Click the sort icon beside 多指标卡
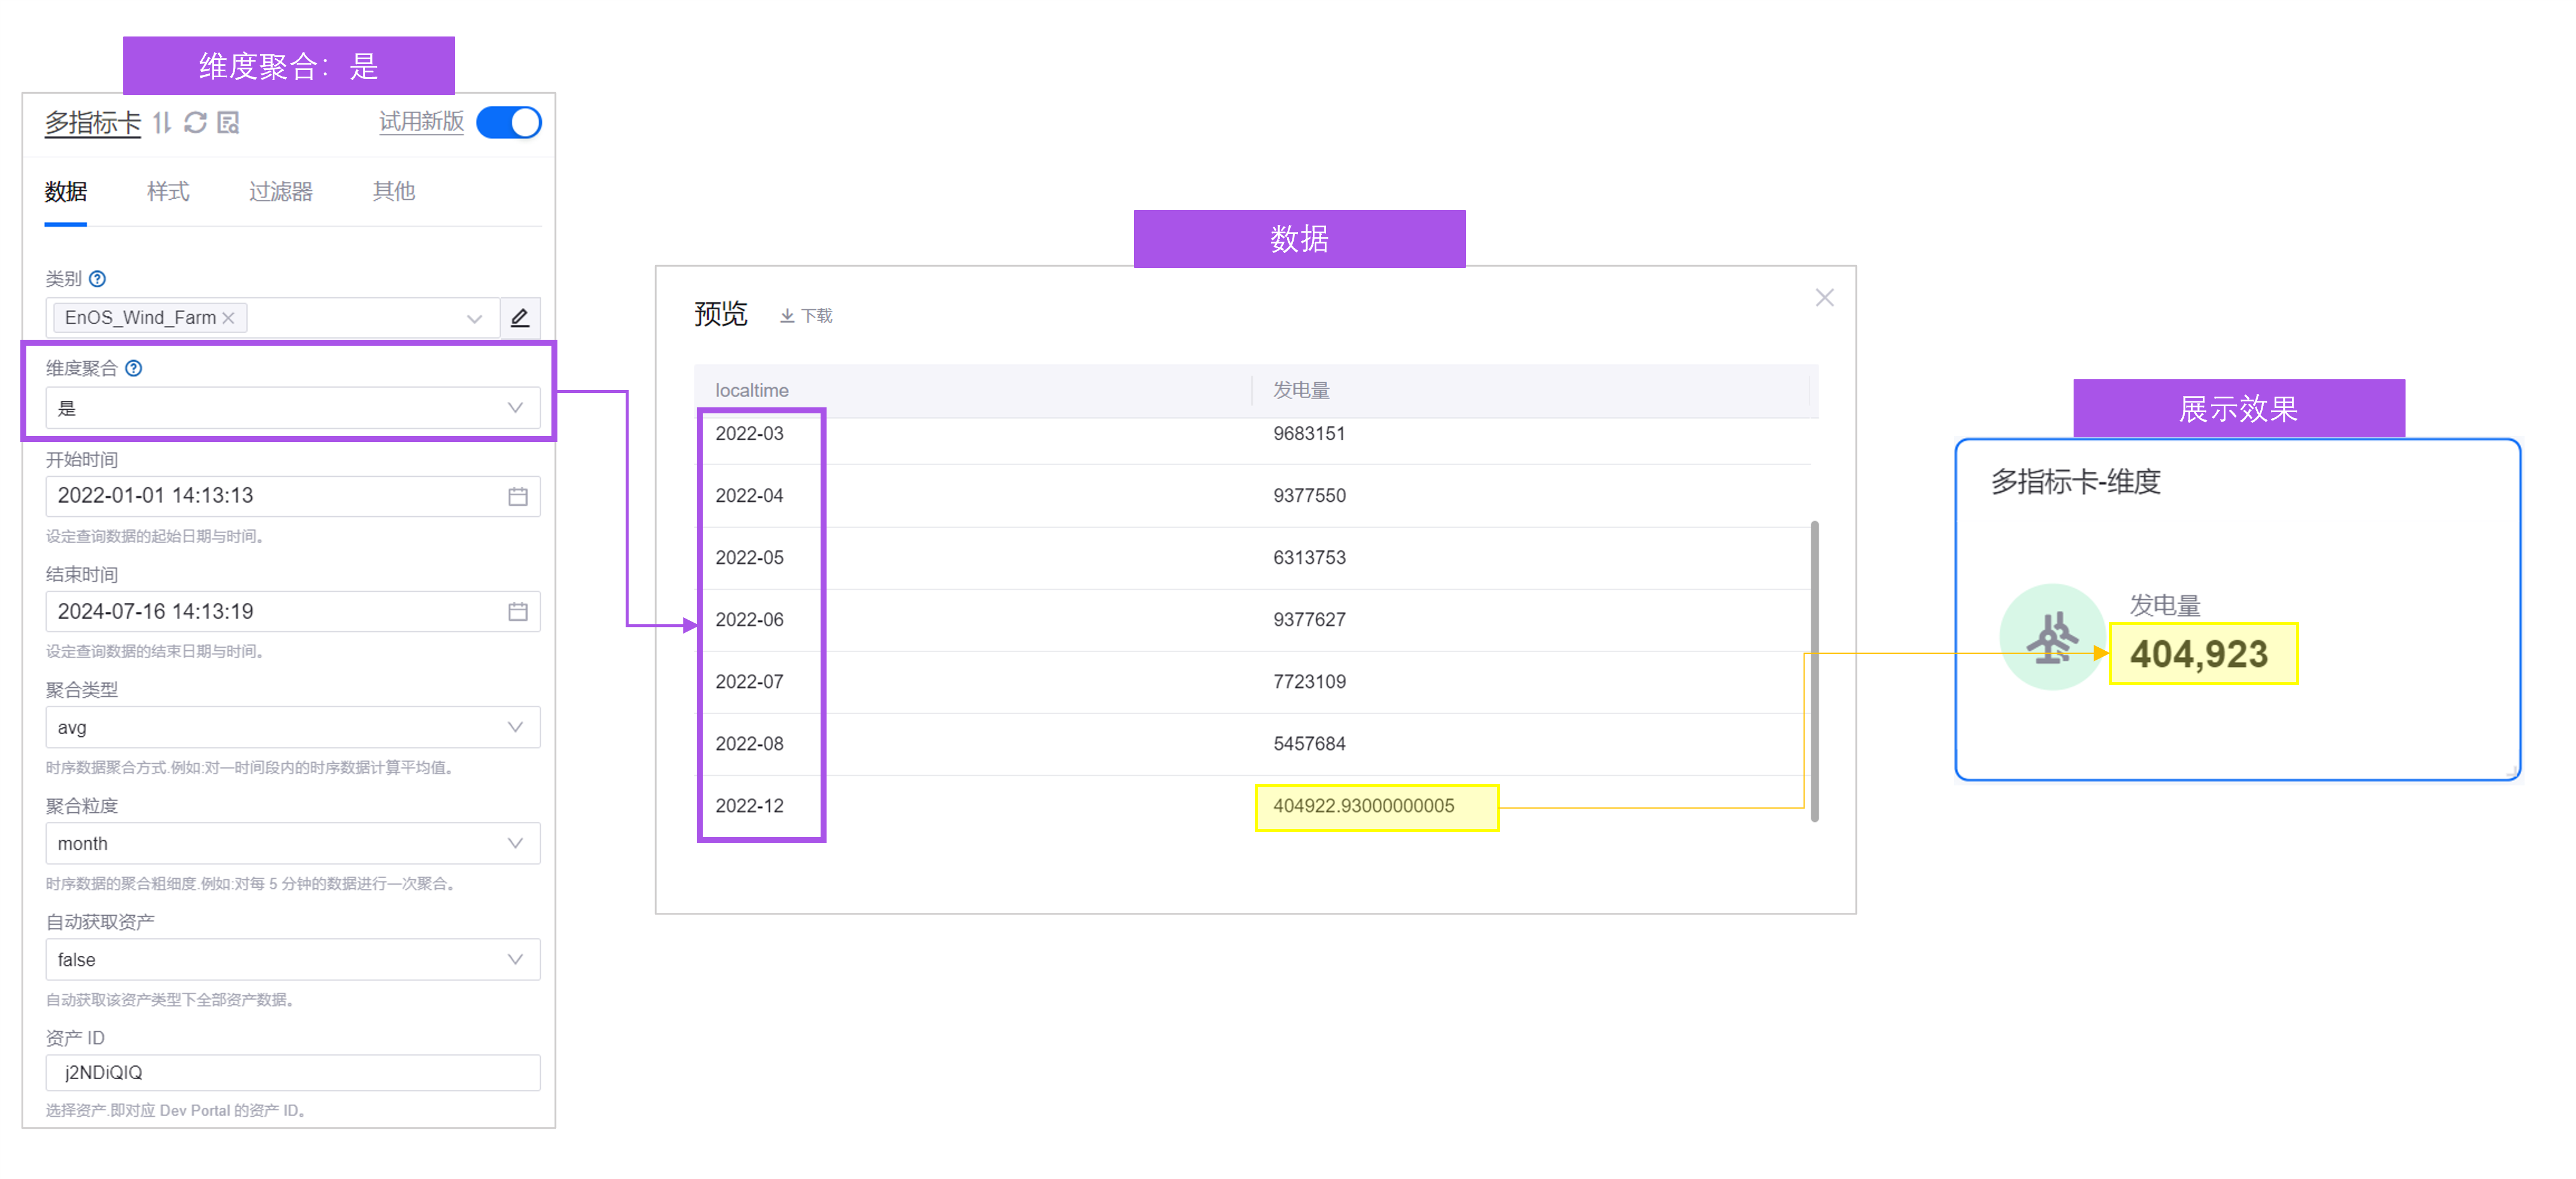The image size is (2576, 1179). (x=162, y=122)
